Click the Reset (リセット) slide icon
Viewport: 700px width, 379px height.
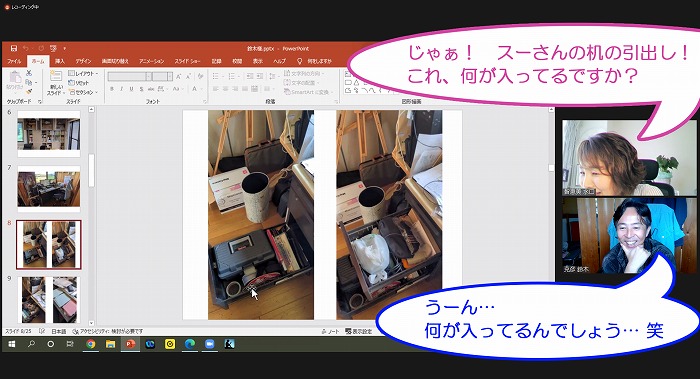click(x=79, y=83)
